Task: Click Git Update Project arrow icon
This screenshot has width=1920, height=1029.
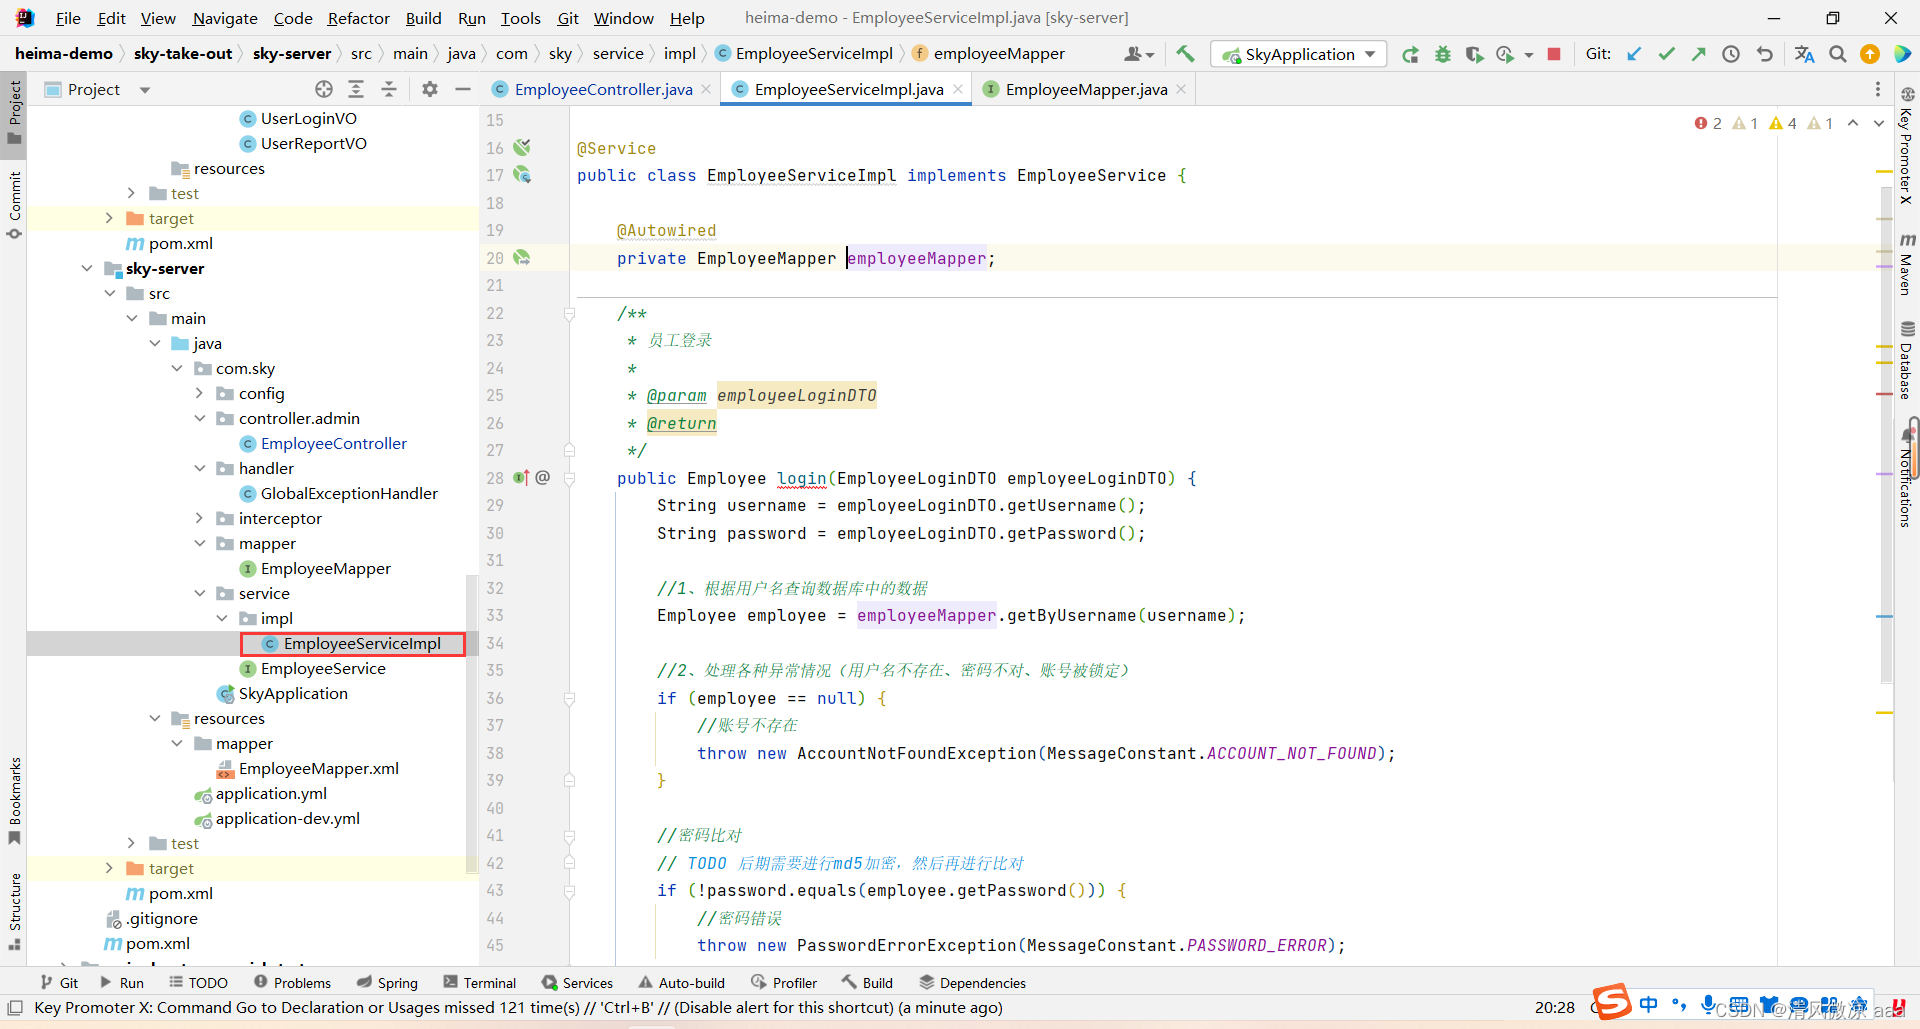Action: (1634, 54)
